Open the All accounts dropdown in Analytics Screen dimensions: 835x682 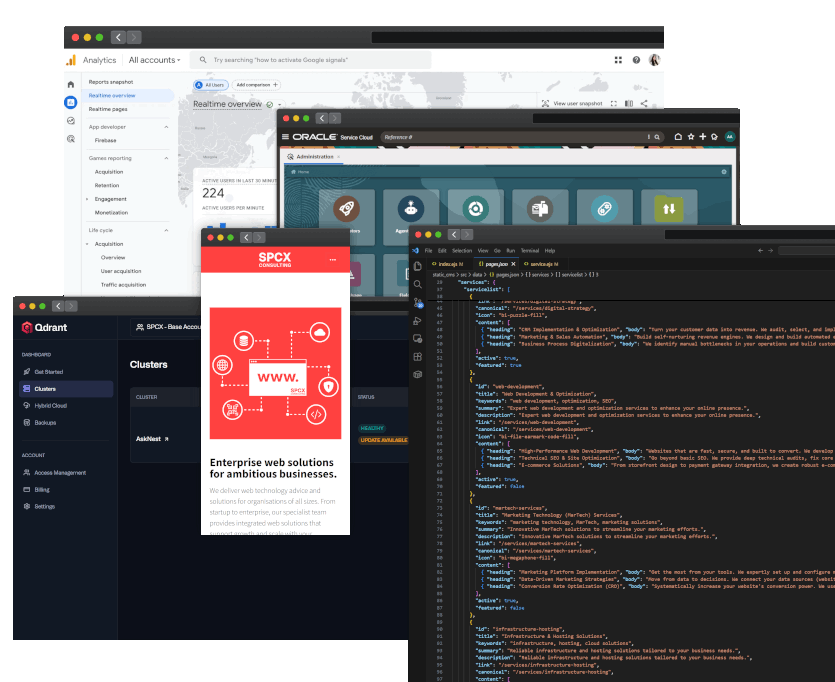click(155, 60)
